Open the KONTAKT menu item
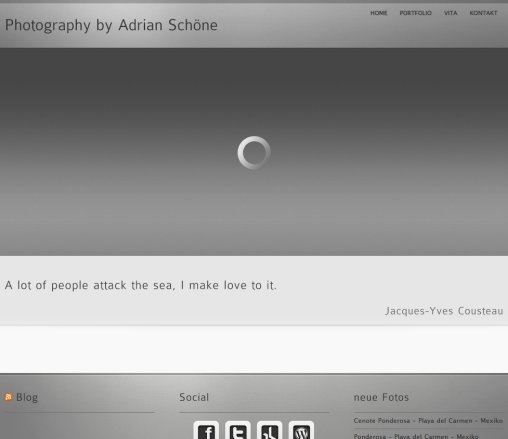The height and width of the screenshot is (439, 508). 483,13
